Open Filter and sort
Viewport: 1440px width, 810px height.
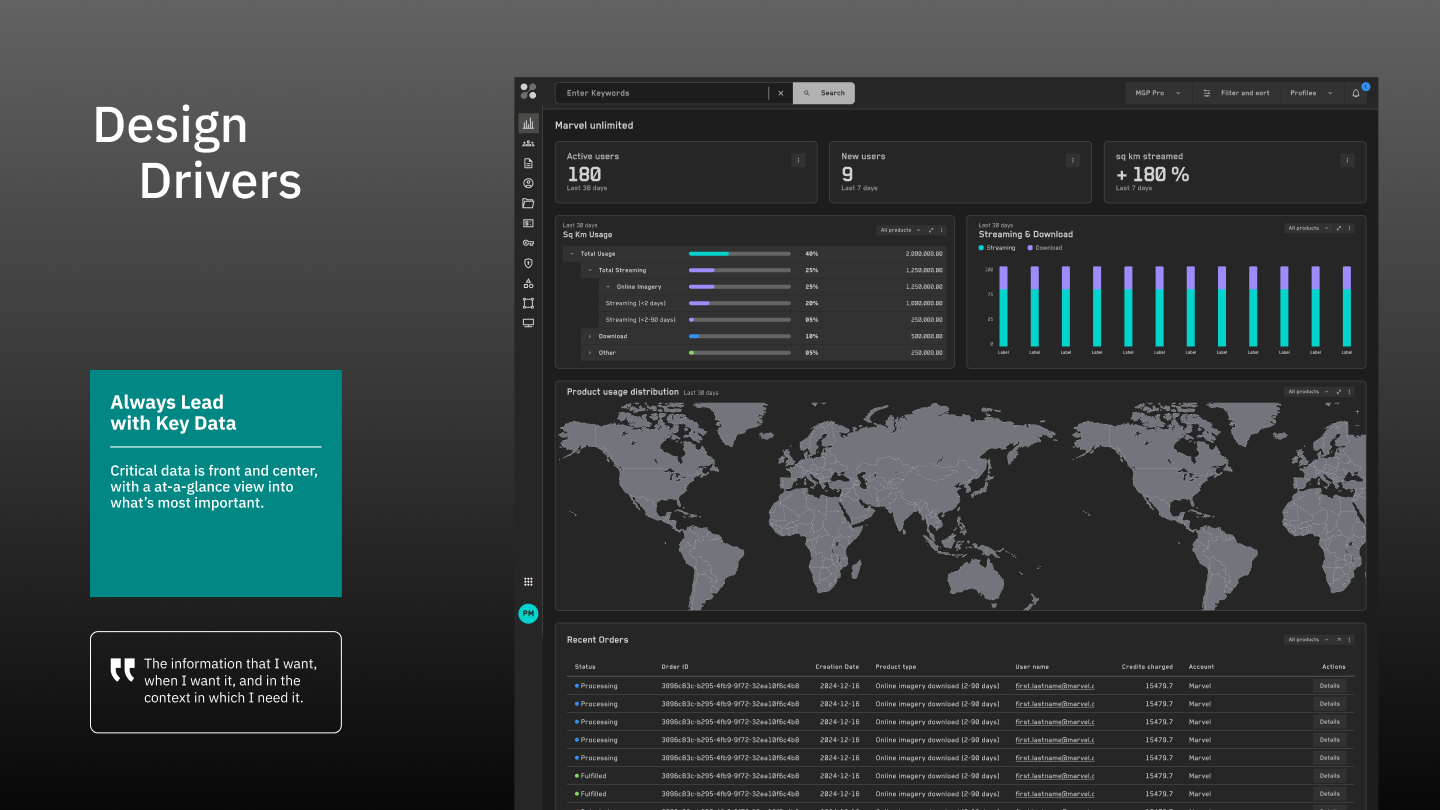pyautogui.click(x=1236, y=93)
